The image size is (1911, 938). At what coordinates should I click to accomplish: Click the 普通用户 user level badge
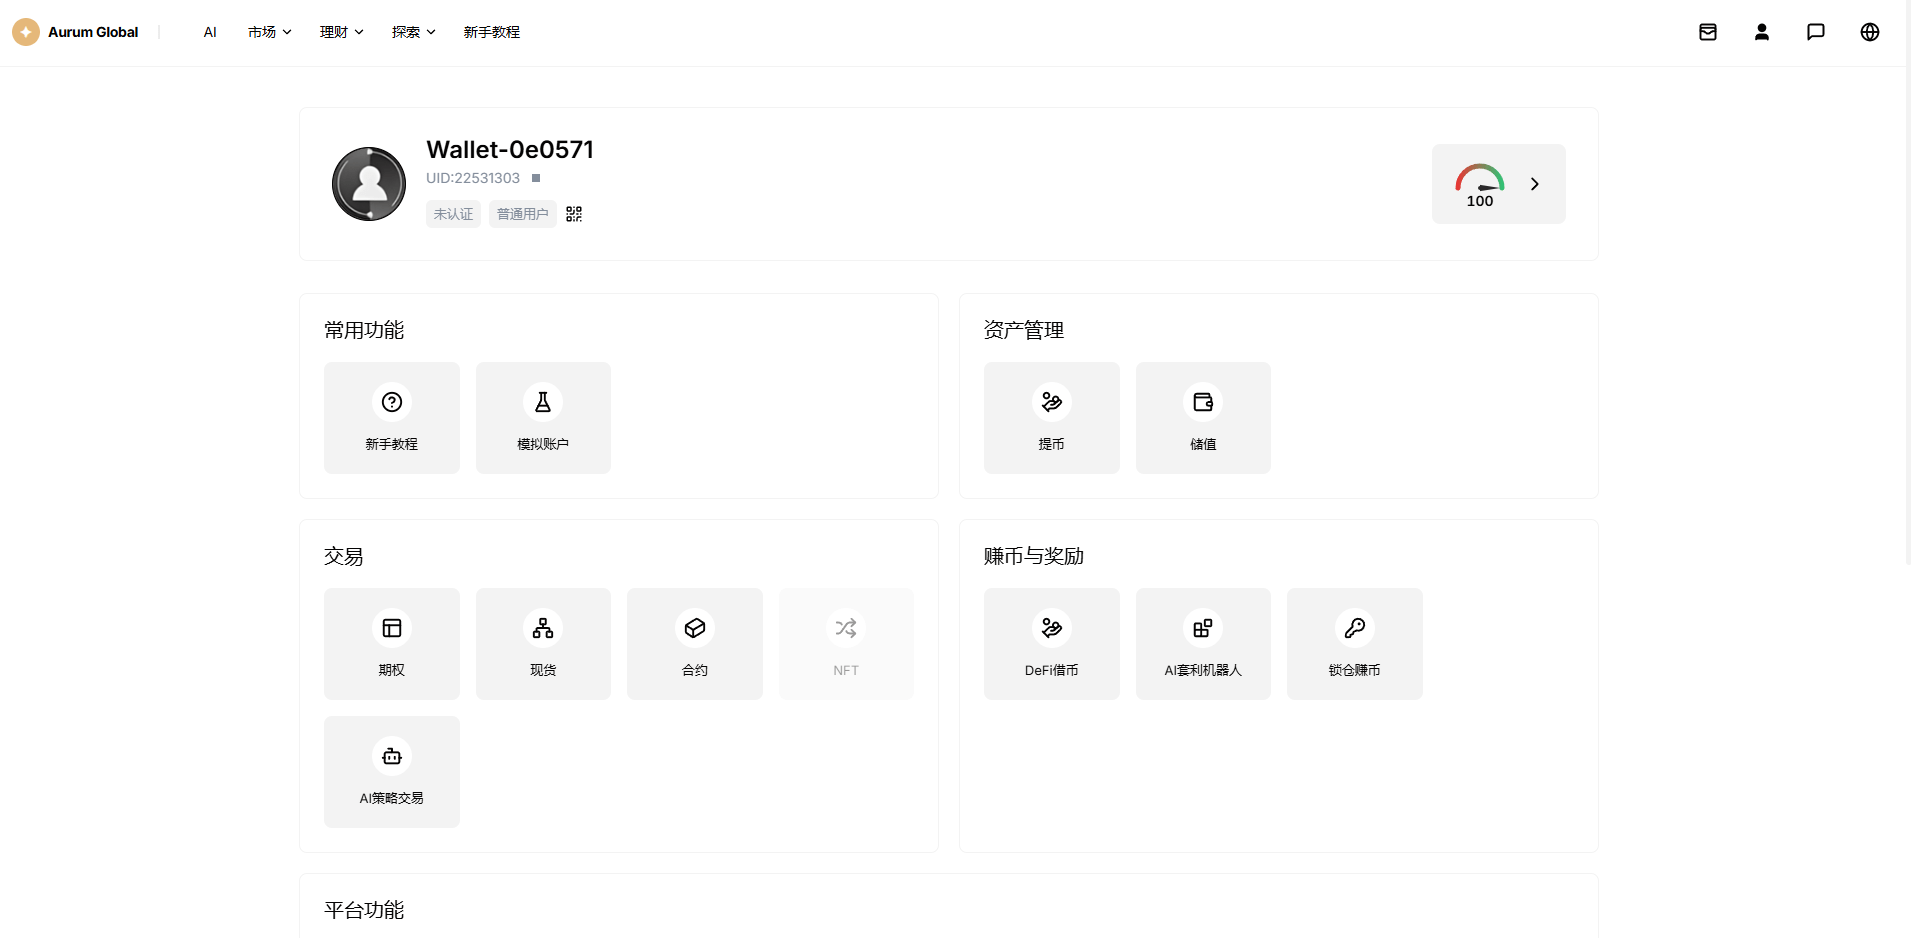tap(523, 214)
